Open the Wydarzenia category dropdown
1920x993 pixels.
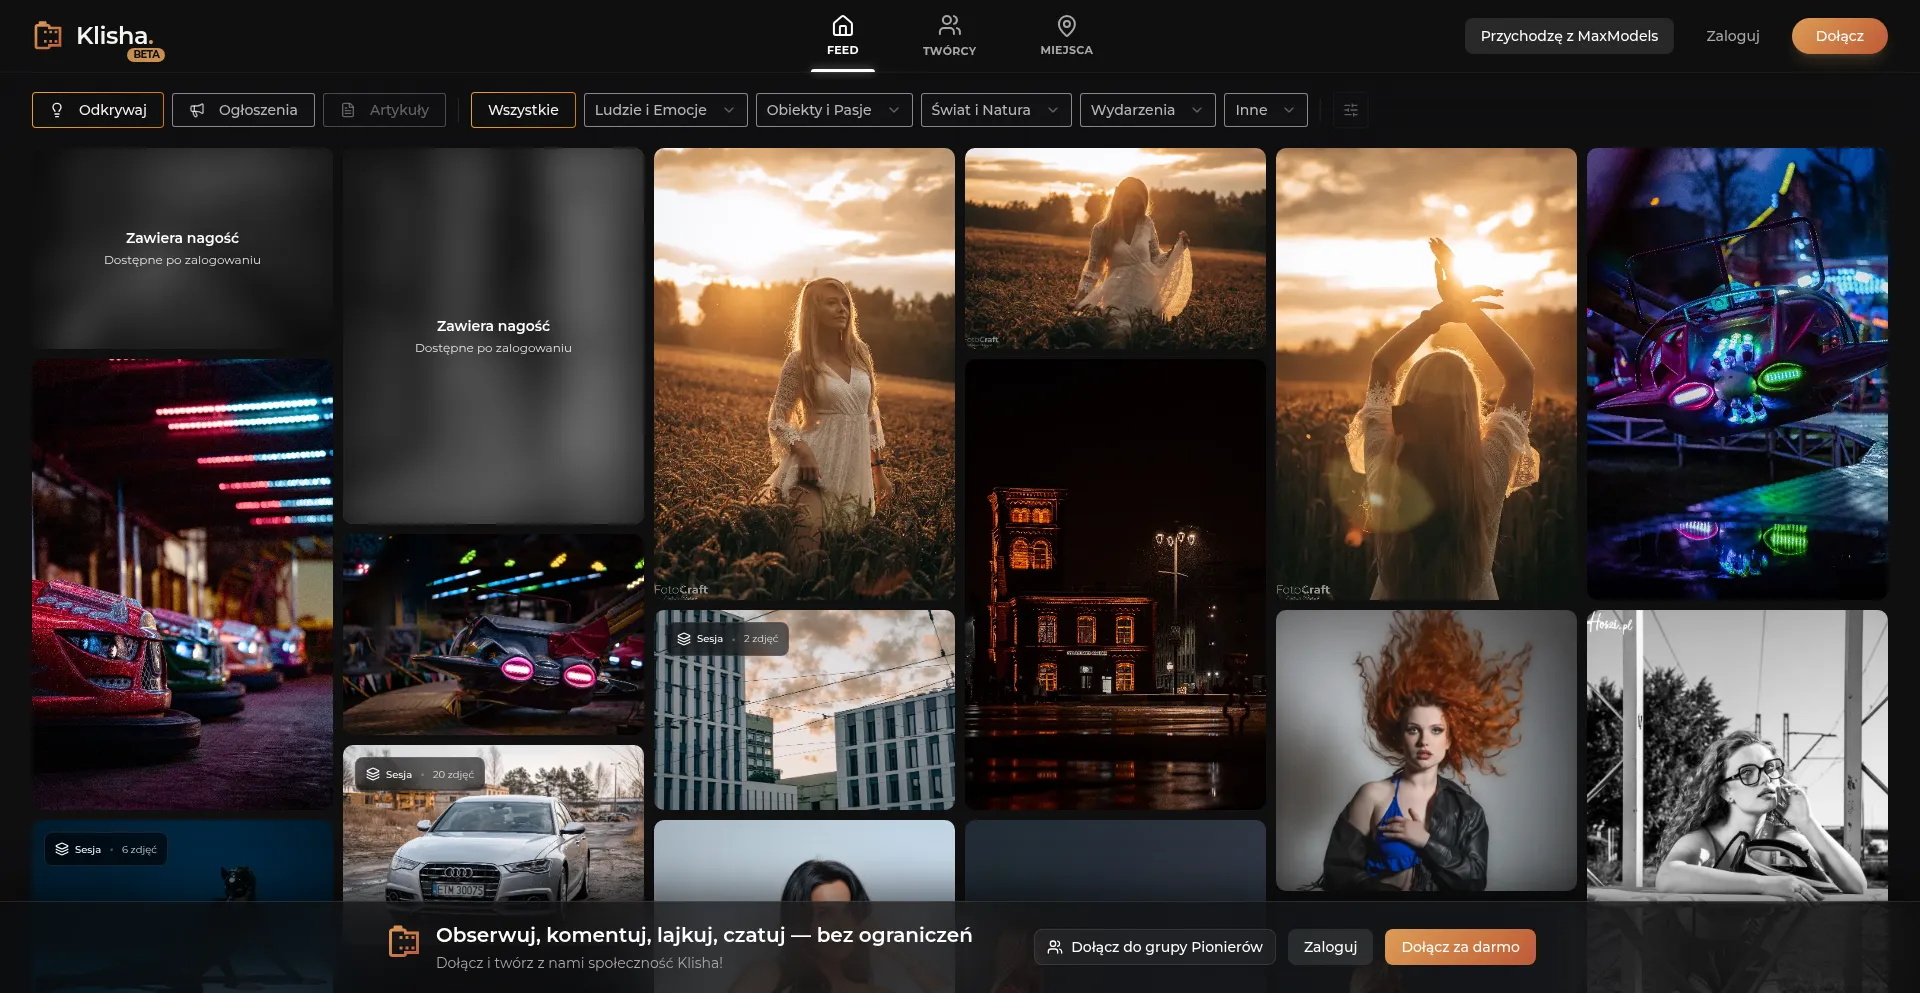tap(1147, 110)
